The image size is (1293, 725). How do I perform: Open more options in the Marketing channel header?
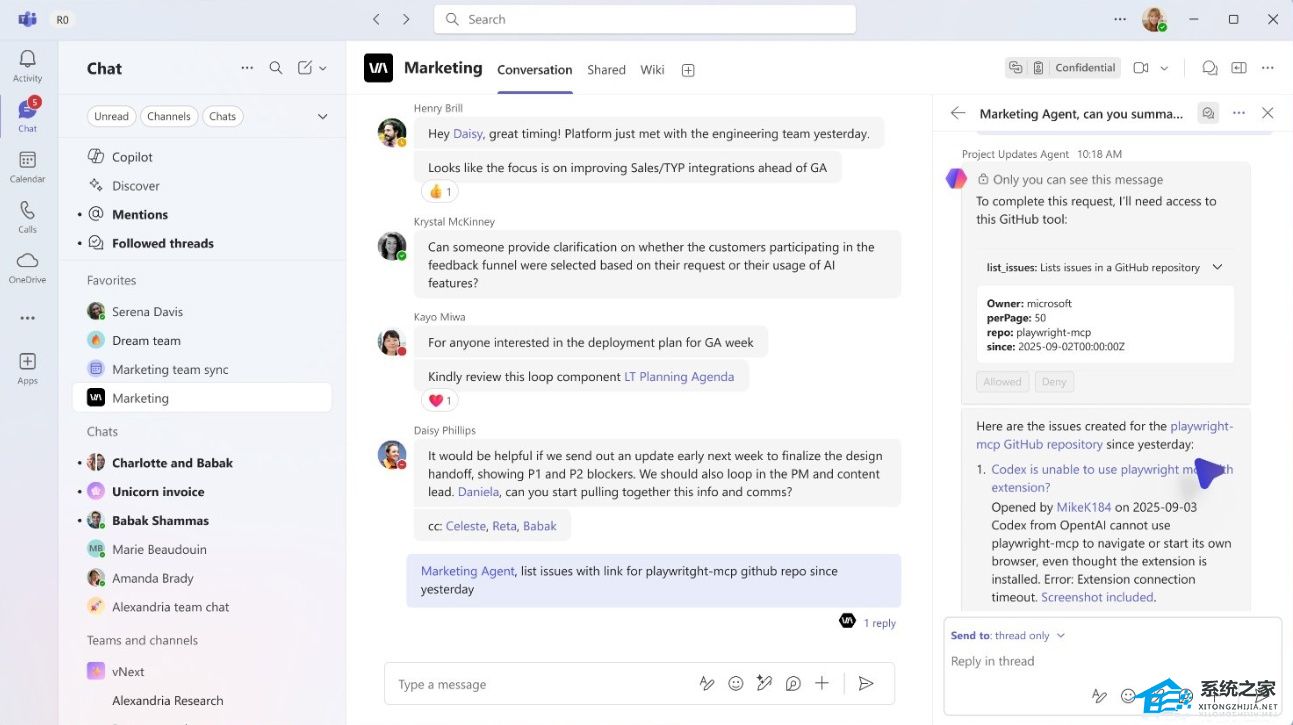click(1268, 68)
